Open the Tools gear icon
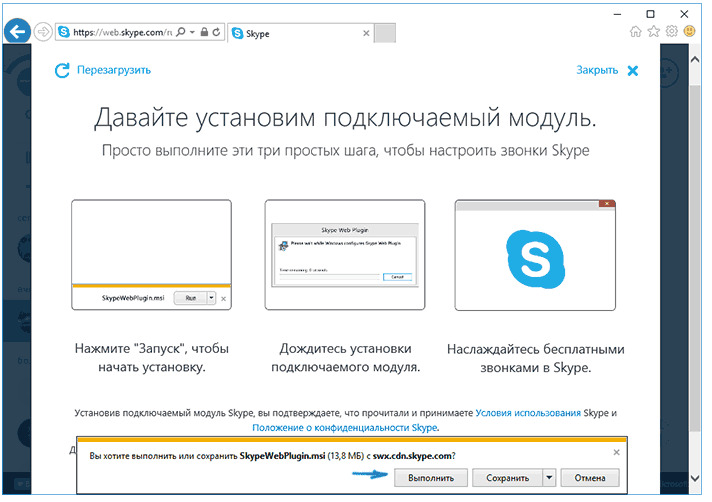 click(x=672, y=31)
